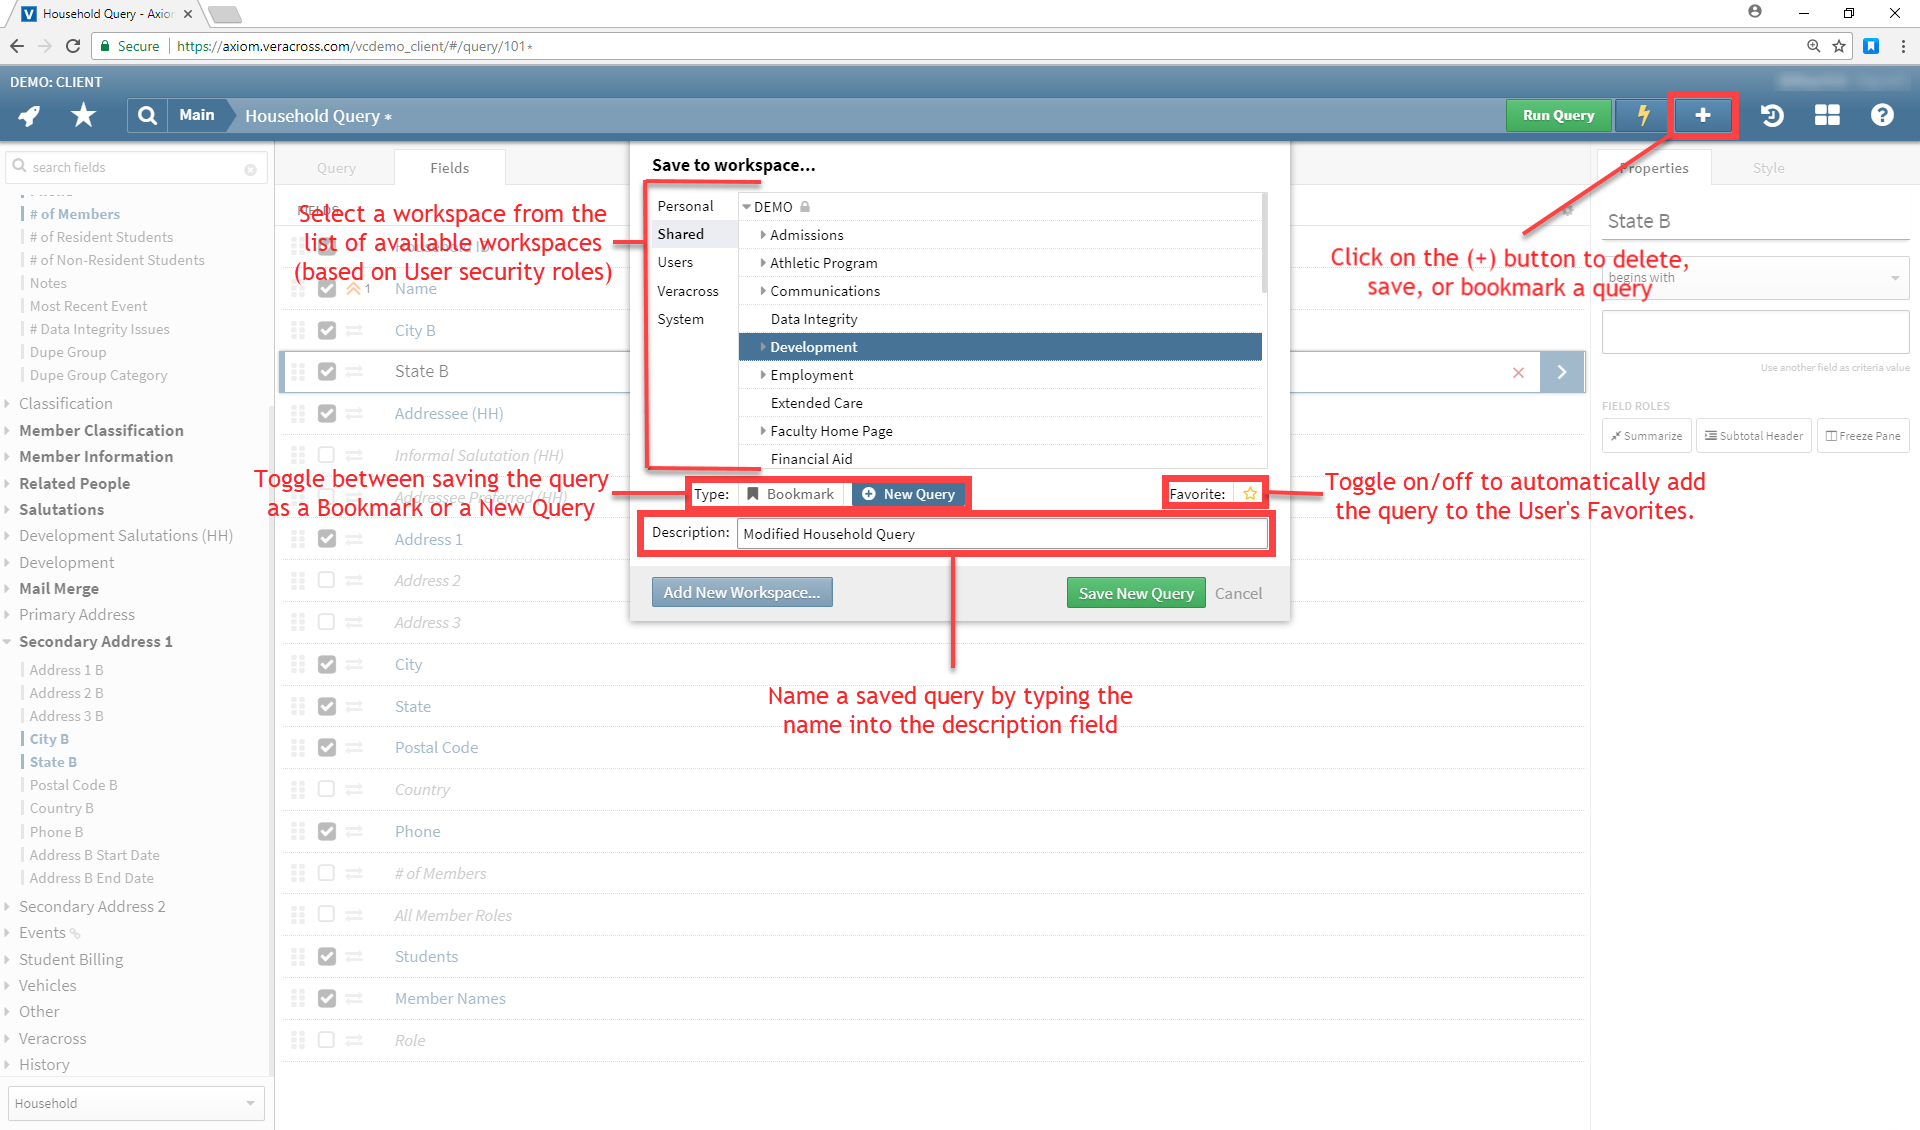Screen dimensions: 1920x1130
Task: Cancel the save to workspace dialog
Action: (x=1238, y=593)
